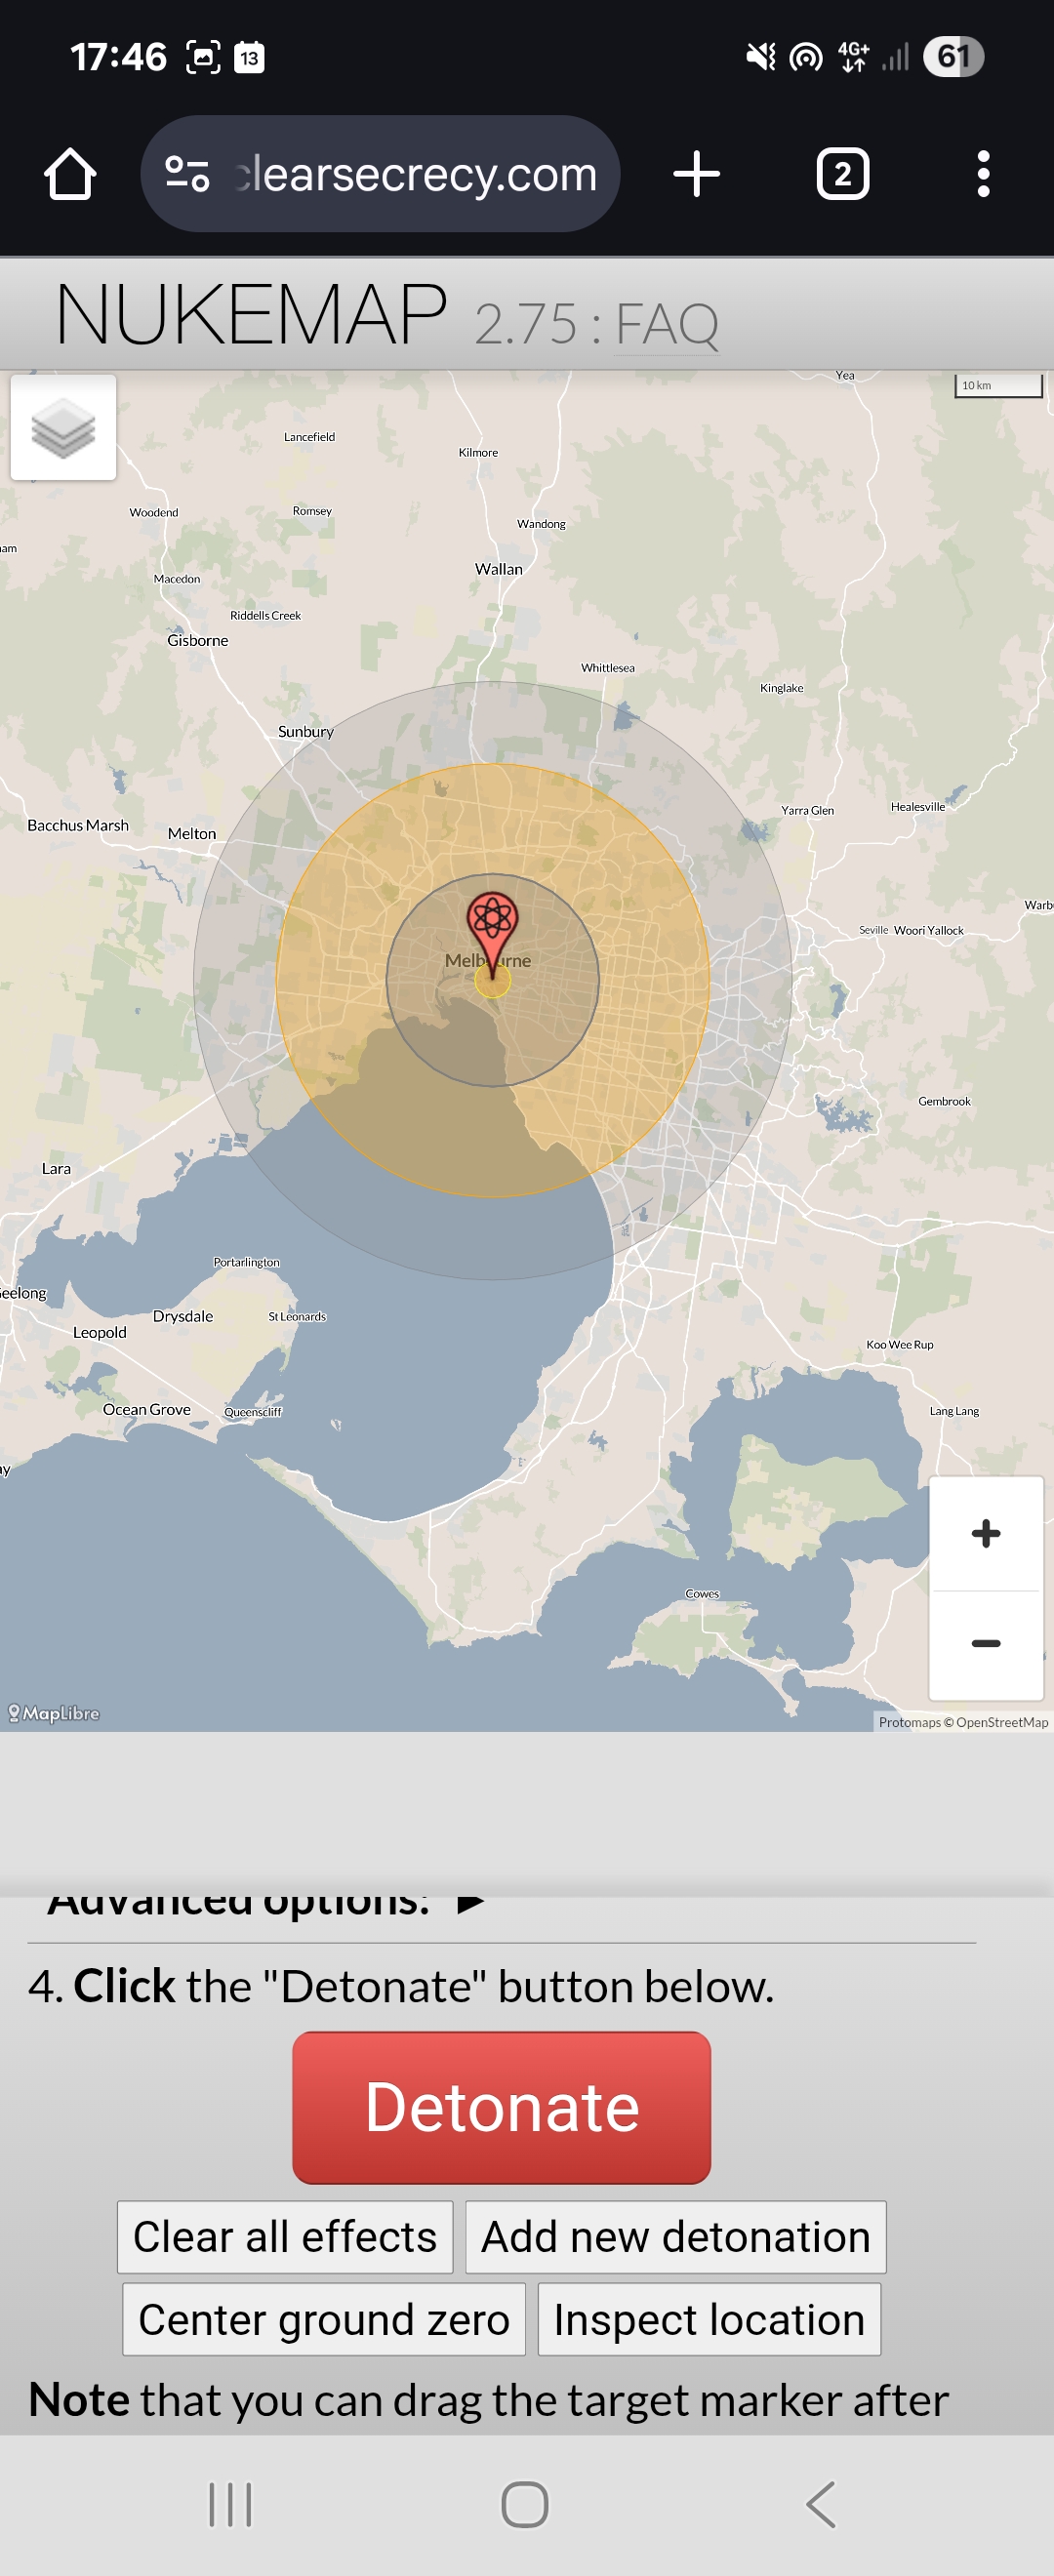Click the Lancefield map label
Viewport: 1054px width, 2576px height.
tap(310, 437)
